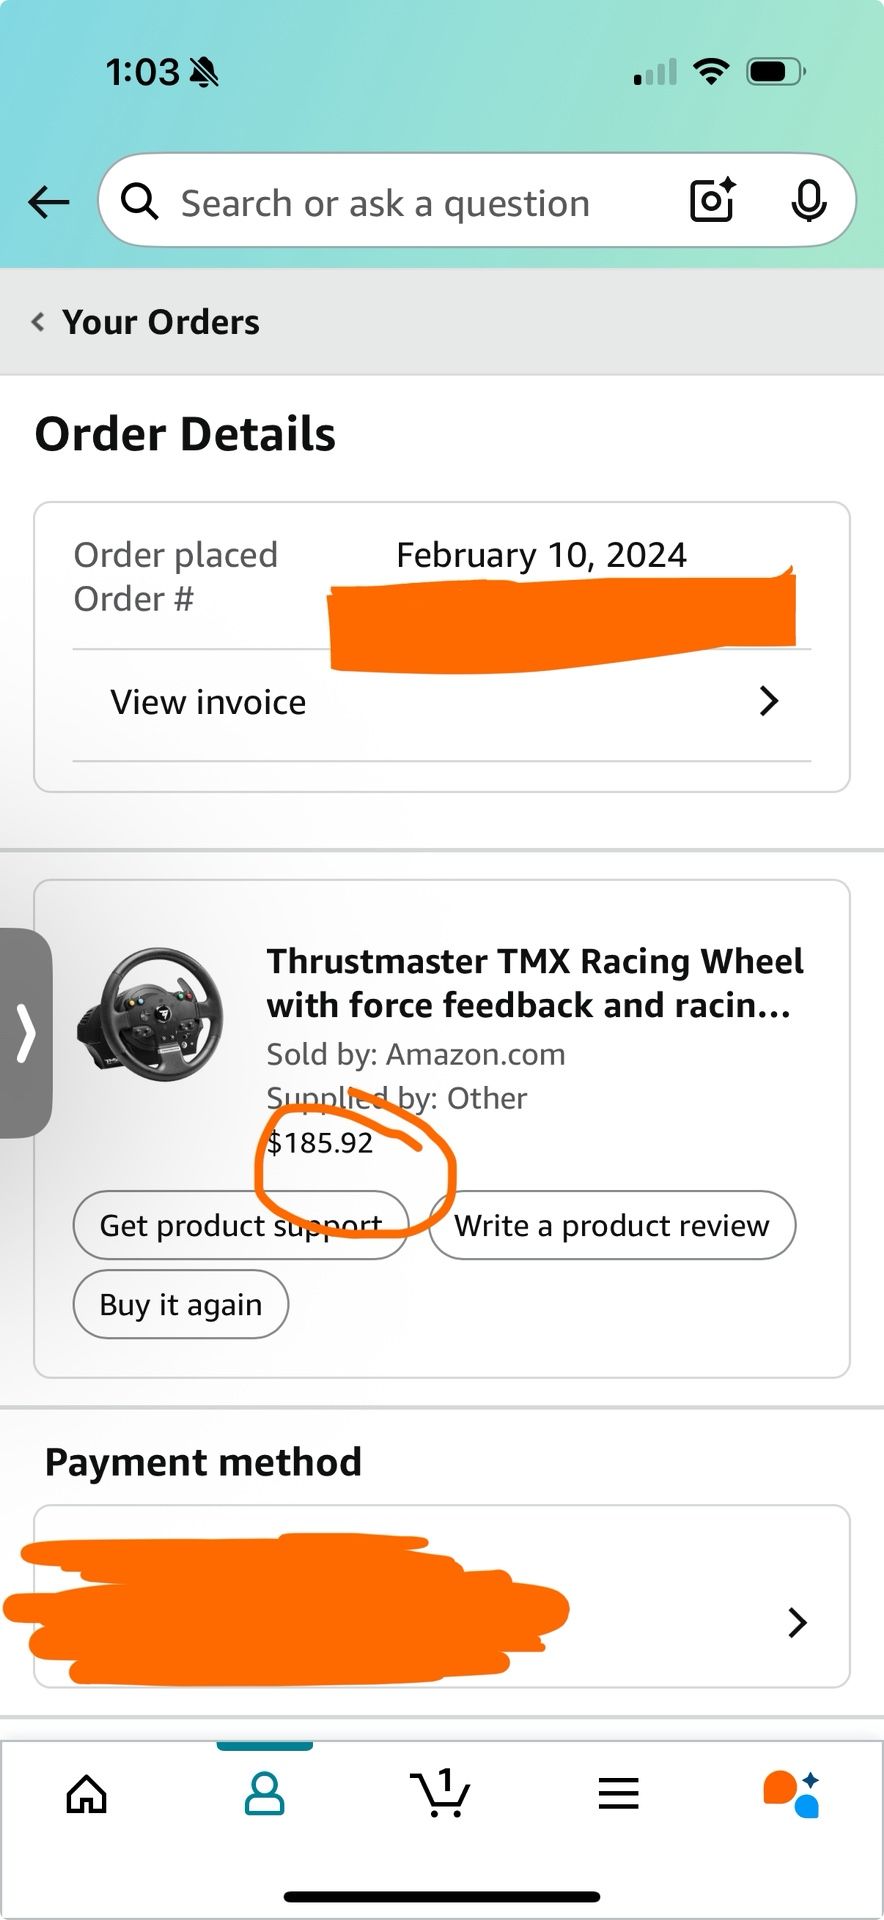The width and height of the screenshot is (884, 1920).
Task: Open the hamburger menu tab
Action: coord(618,1794)
